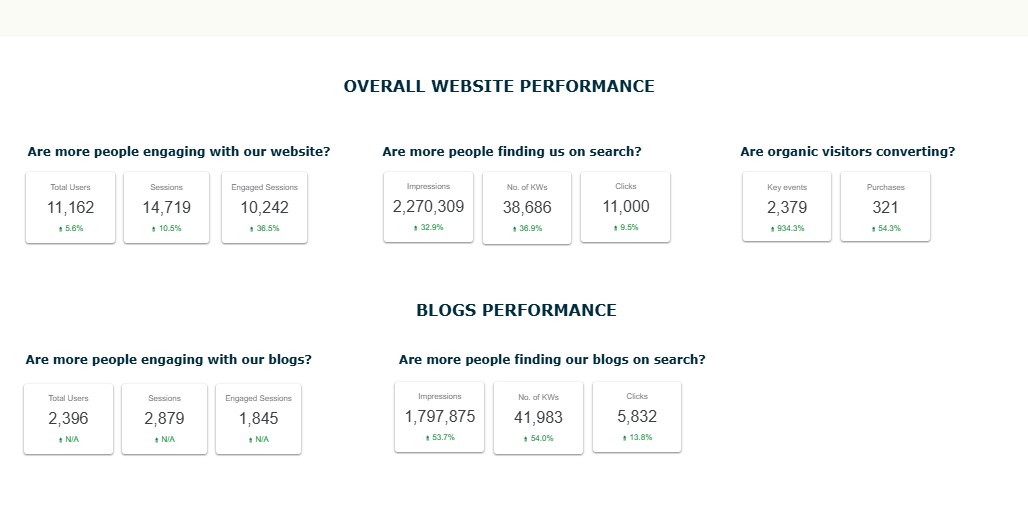This screenshot has width=1028, height=521.
Task: Click the overall Clicks 11,000 scorecard
Action: [x=625, y=206]
